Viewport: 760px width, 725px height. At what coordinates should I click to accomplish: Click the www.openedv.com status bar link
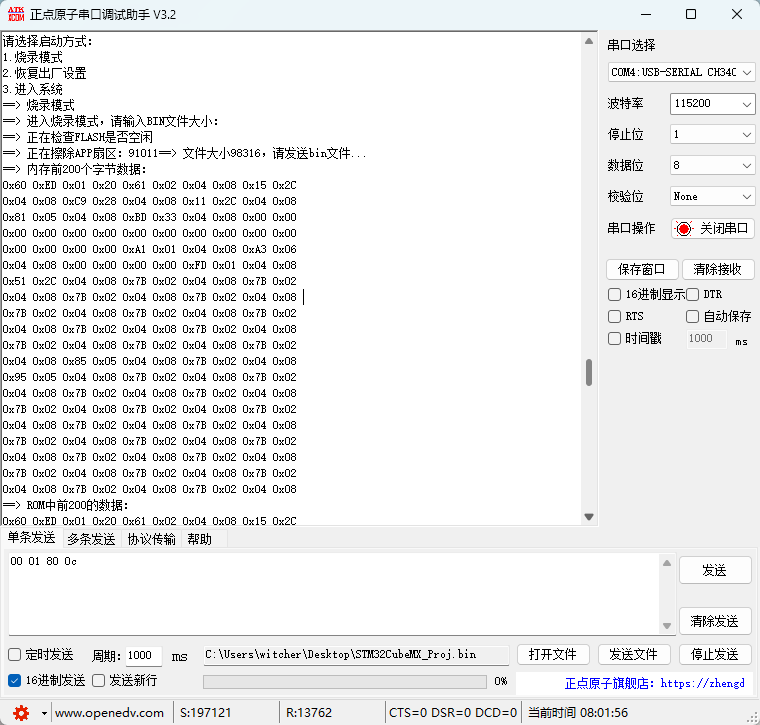(109, 713)
